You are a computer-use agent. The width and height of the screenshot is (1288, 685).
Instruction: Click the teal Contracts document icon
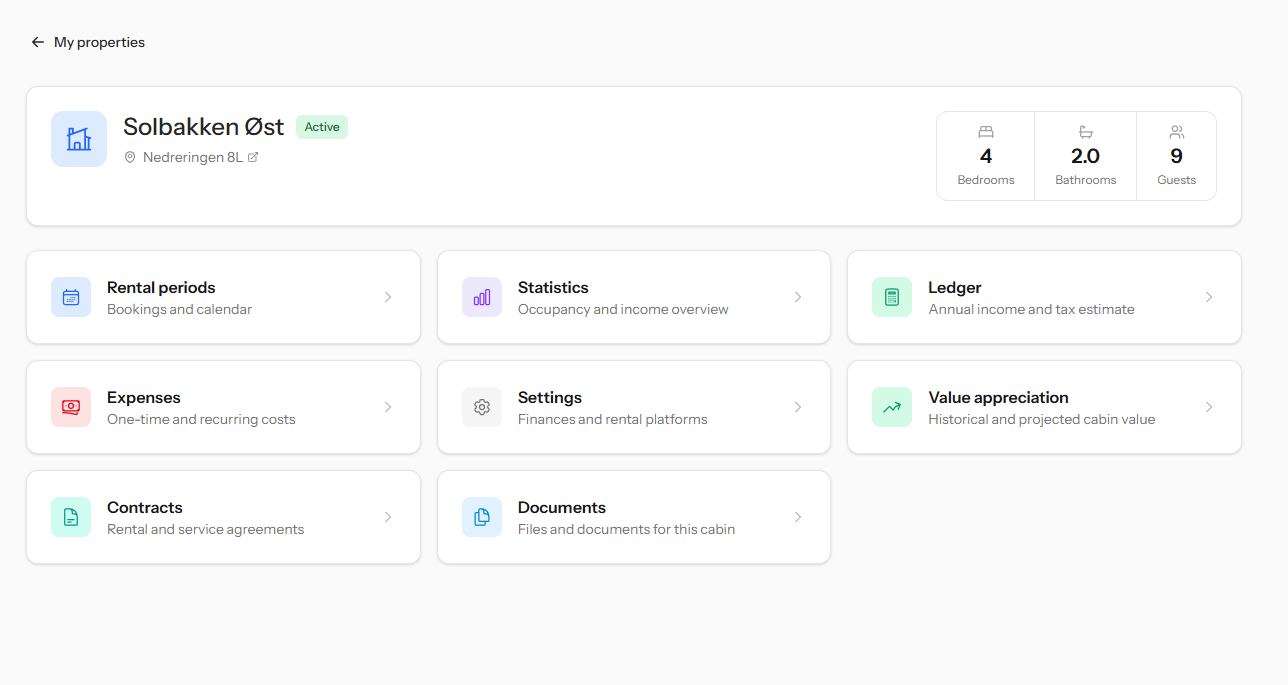(71, 517)
